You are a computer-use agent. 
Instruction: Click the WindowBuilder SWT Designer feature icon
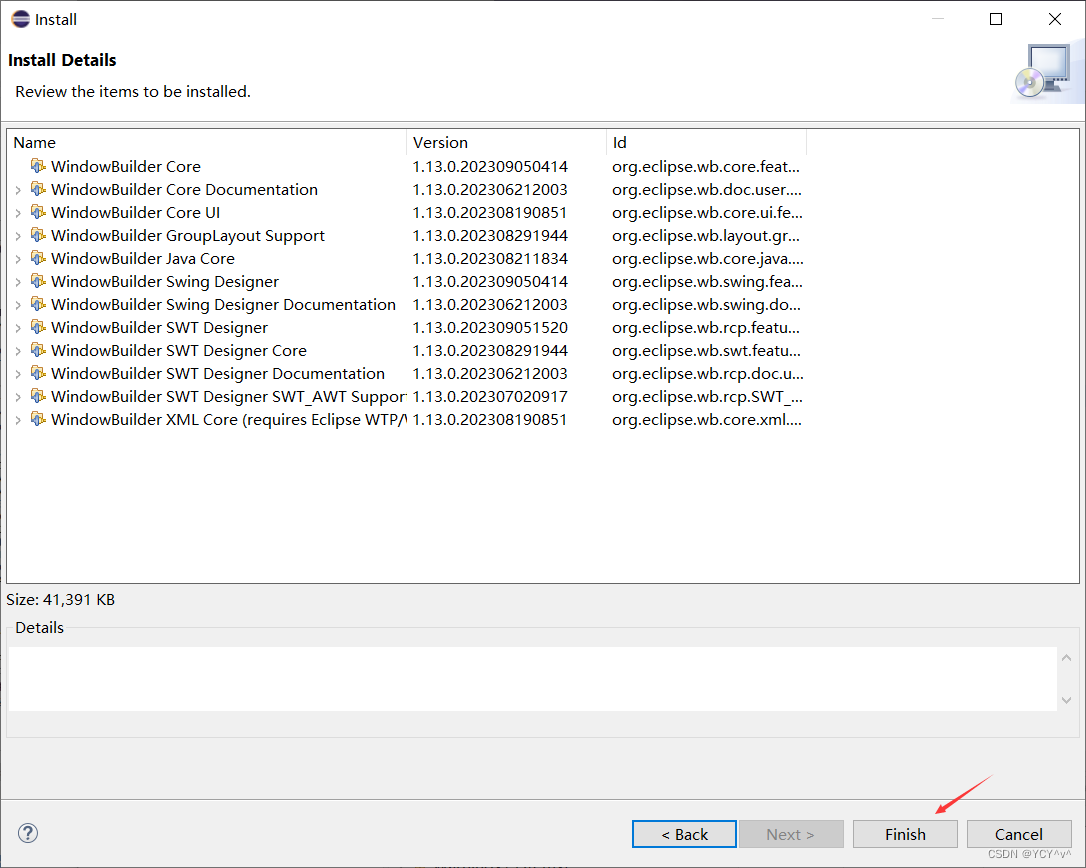[x=38, y=327]
